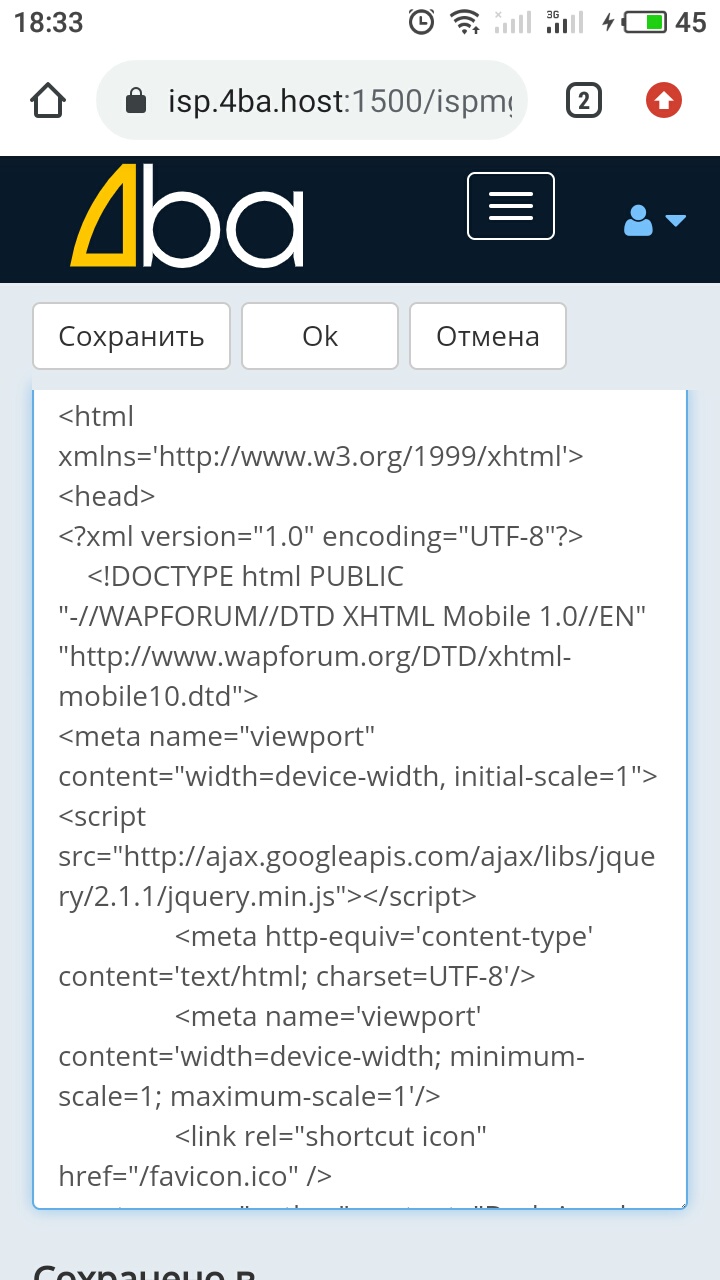Click the red update arrow icon
Image resolution: width=720 pixels, height=1280 pixels.
(x=664, y=100)
